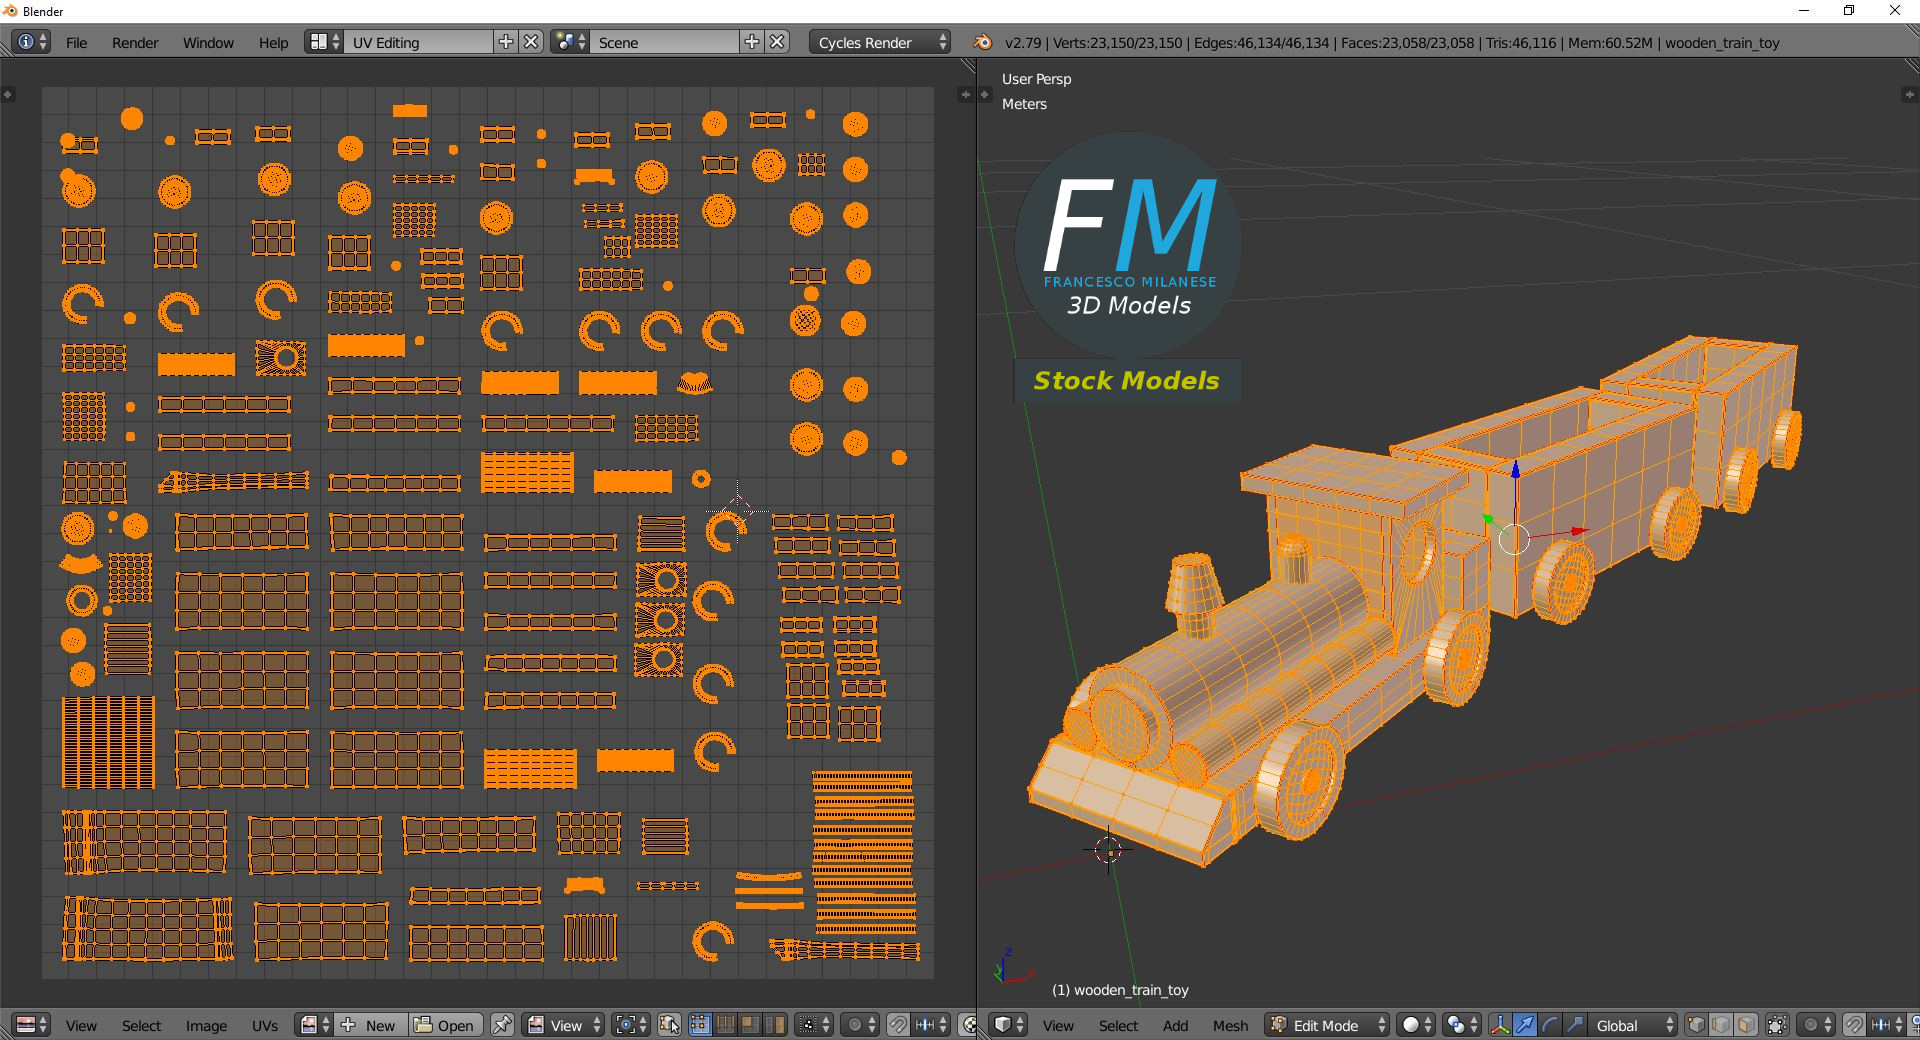Open the 3D View editor type selector
1920x1040 pixels.
click(1009, 1025)
